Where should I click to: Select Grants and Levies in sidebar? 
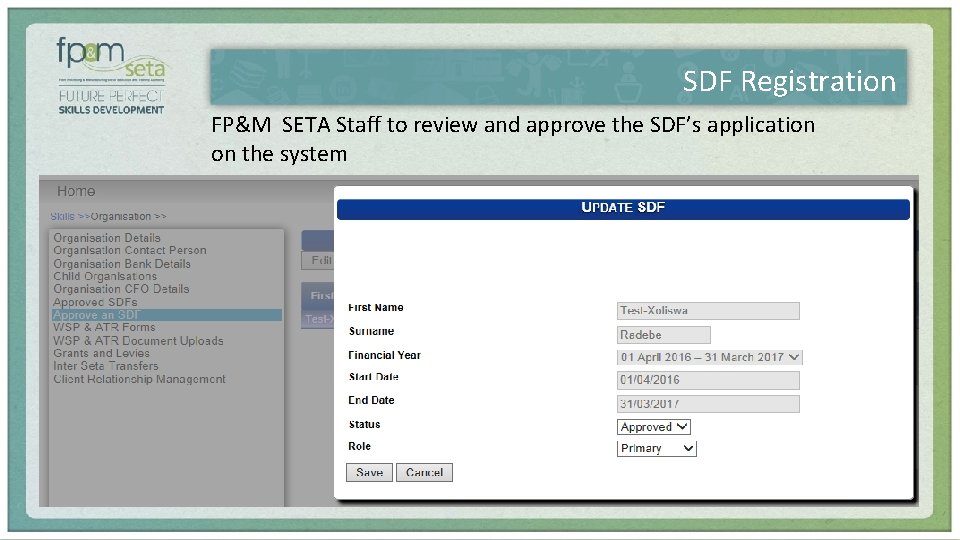click(101, 353)
